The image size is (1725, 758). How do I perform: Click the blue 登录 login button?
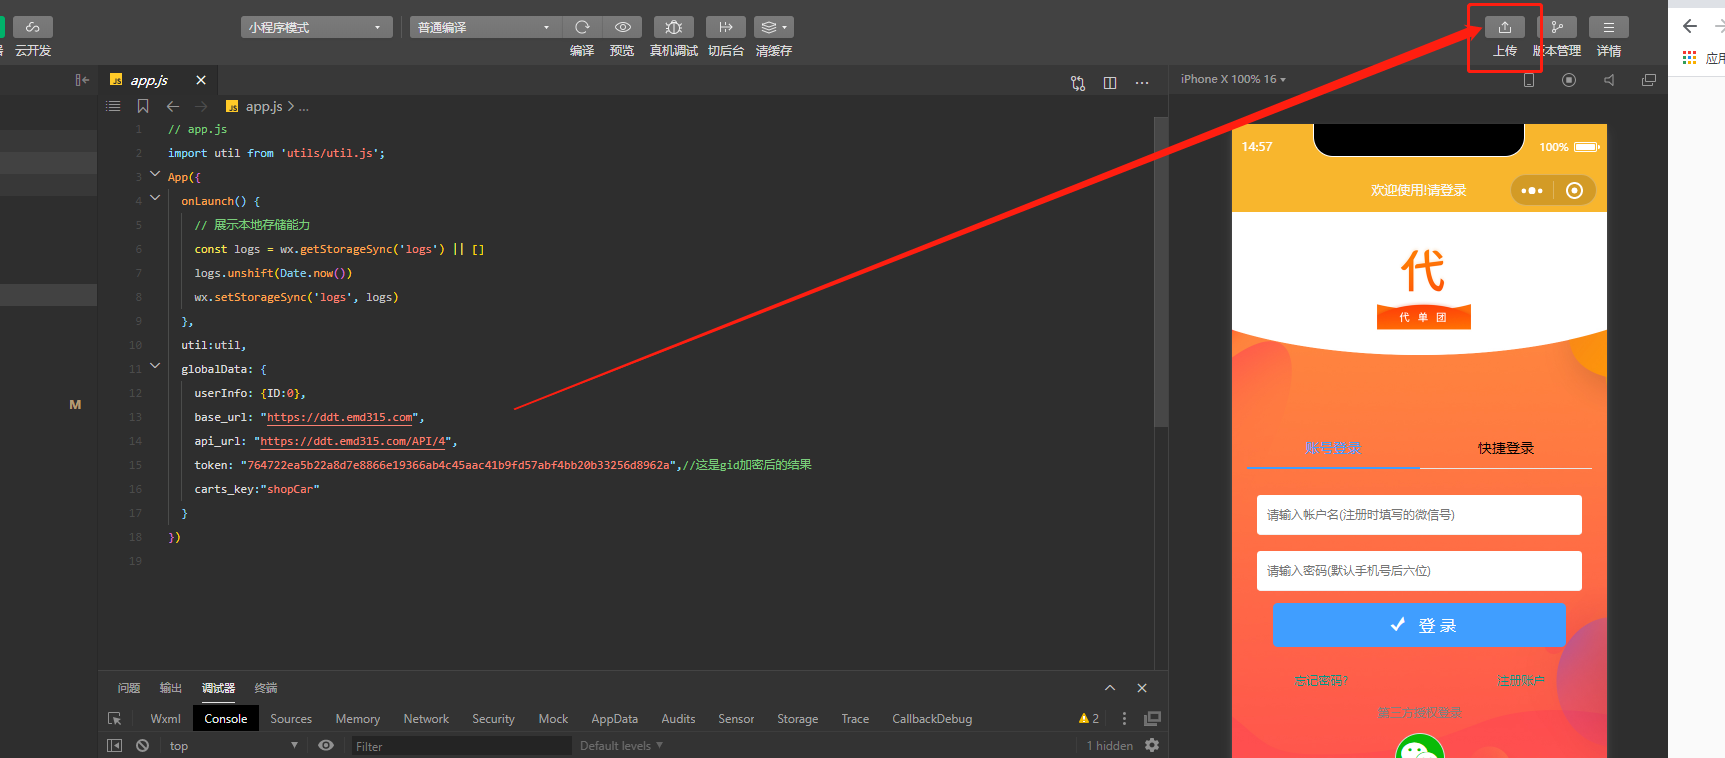pyautogui.click(x=1419, y=625)
